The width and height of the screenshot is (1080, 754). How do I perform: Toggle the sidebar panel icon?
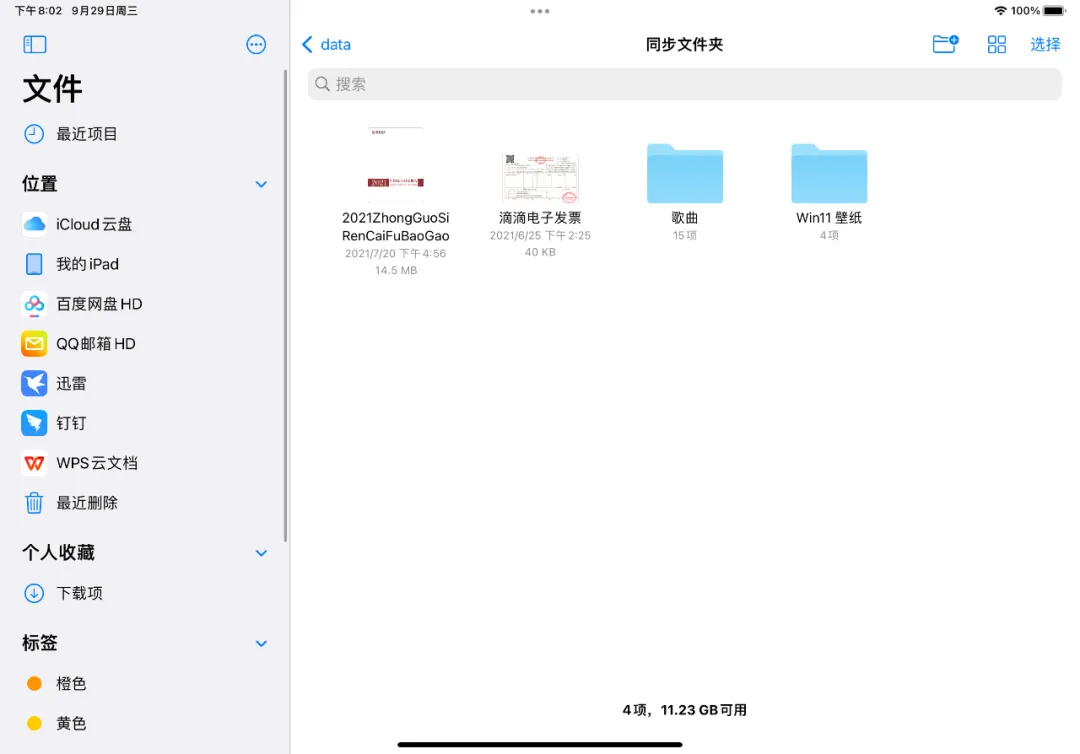[x=34, y=45]
